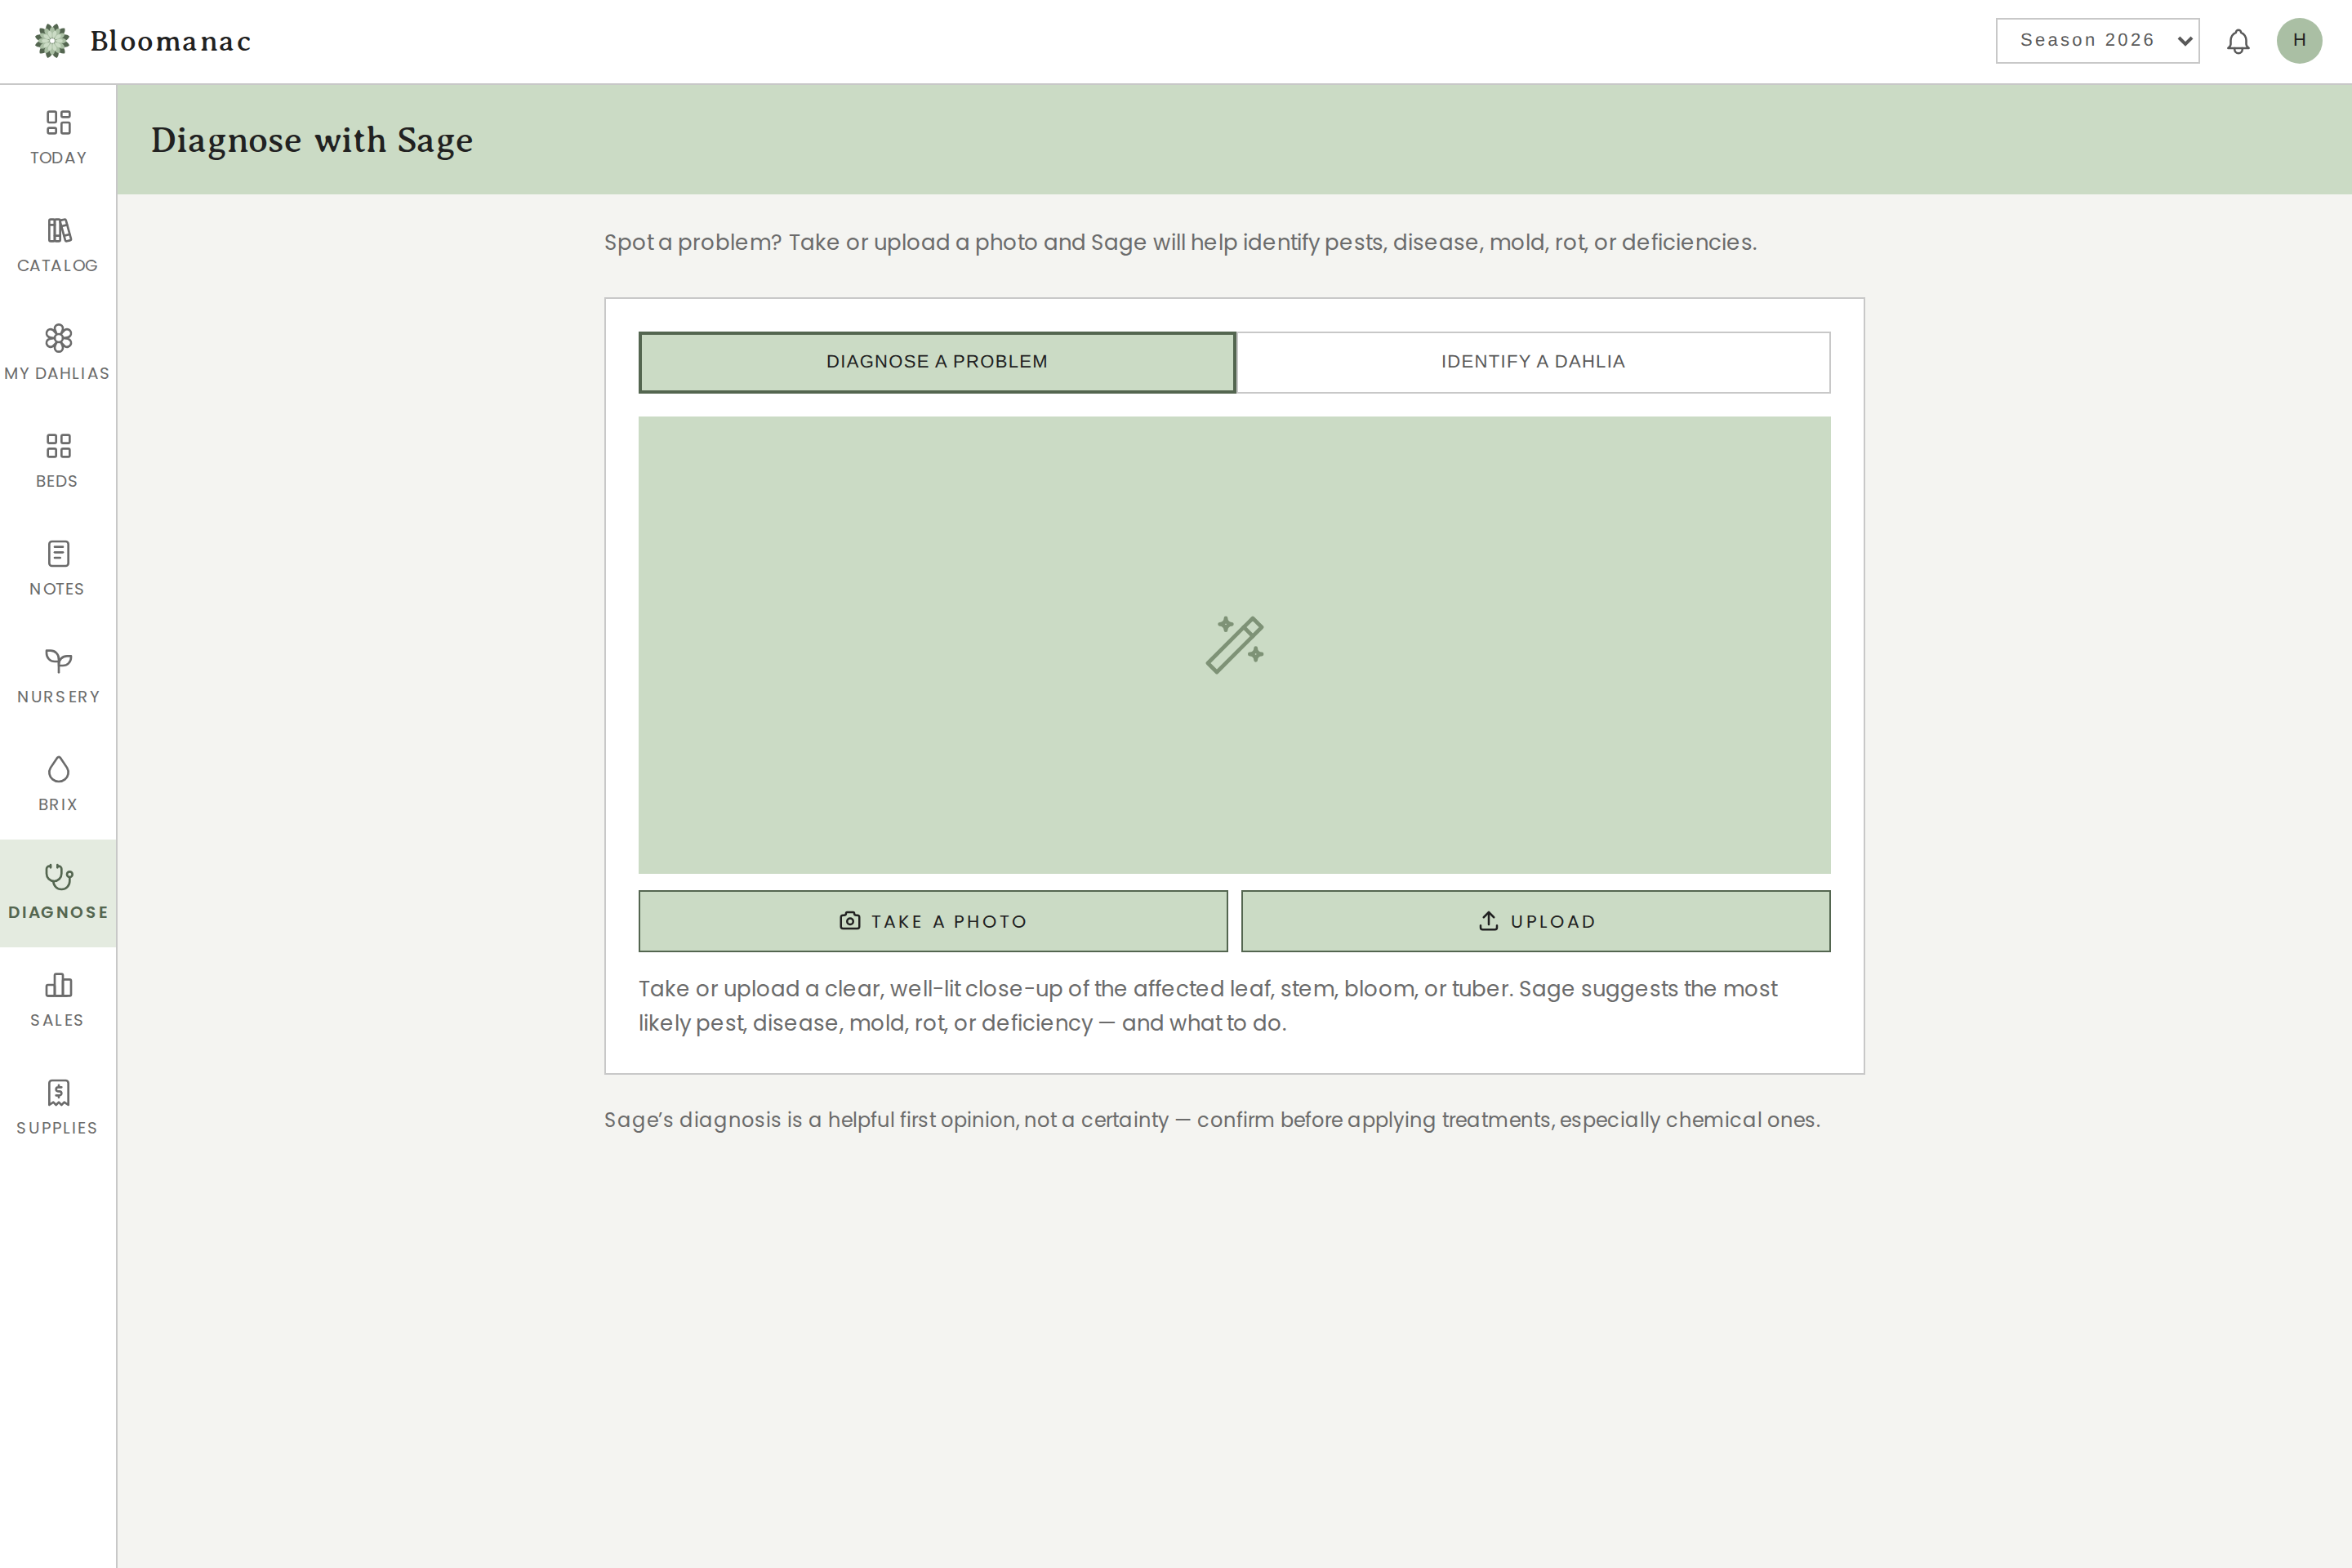
Task: Click the Diagnose with Sage heading
Action: (x=312, y=140)
